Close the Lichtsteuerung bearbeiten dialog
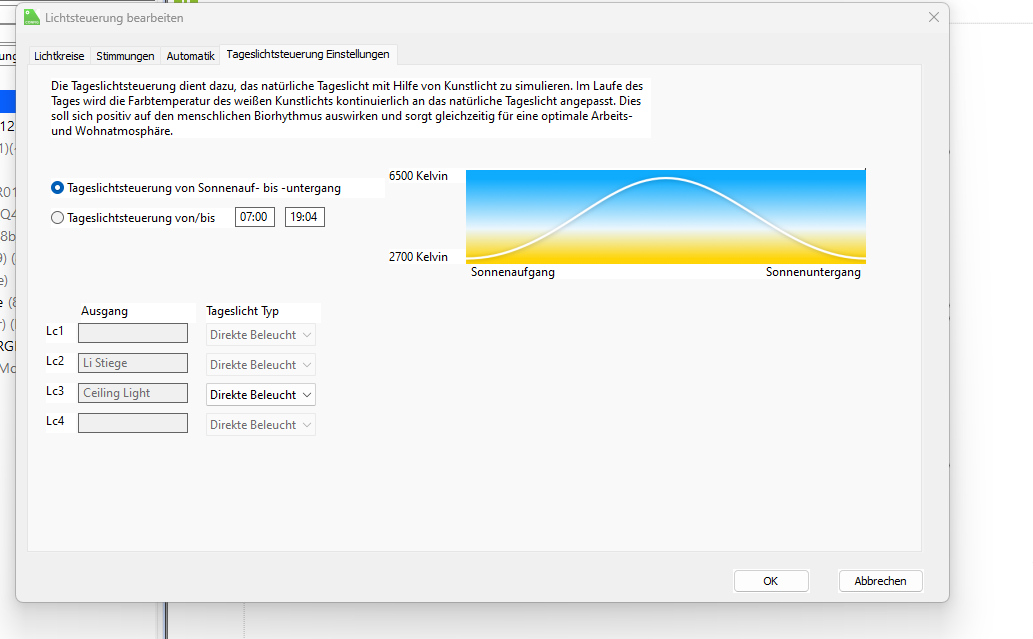The width and height of the screenshot is (1033, 639). pos(934,18)
